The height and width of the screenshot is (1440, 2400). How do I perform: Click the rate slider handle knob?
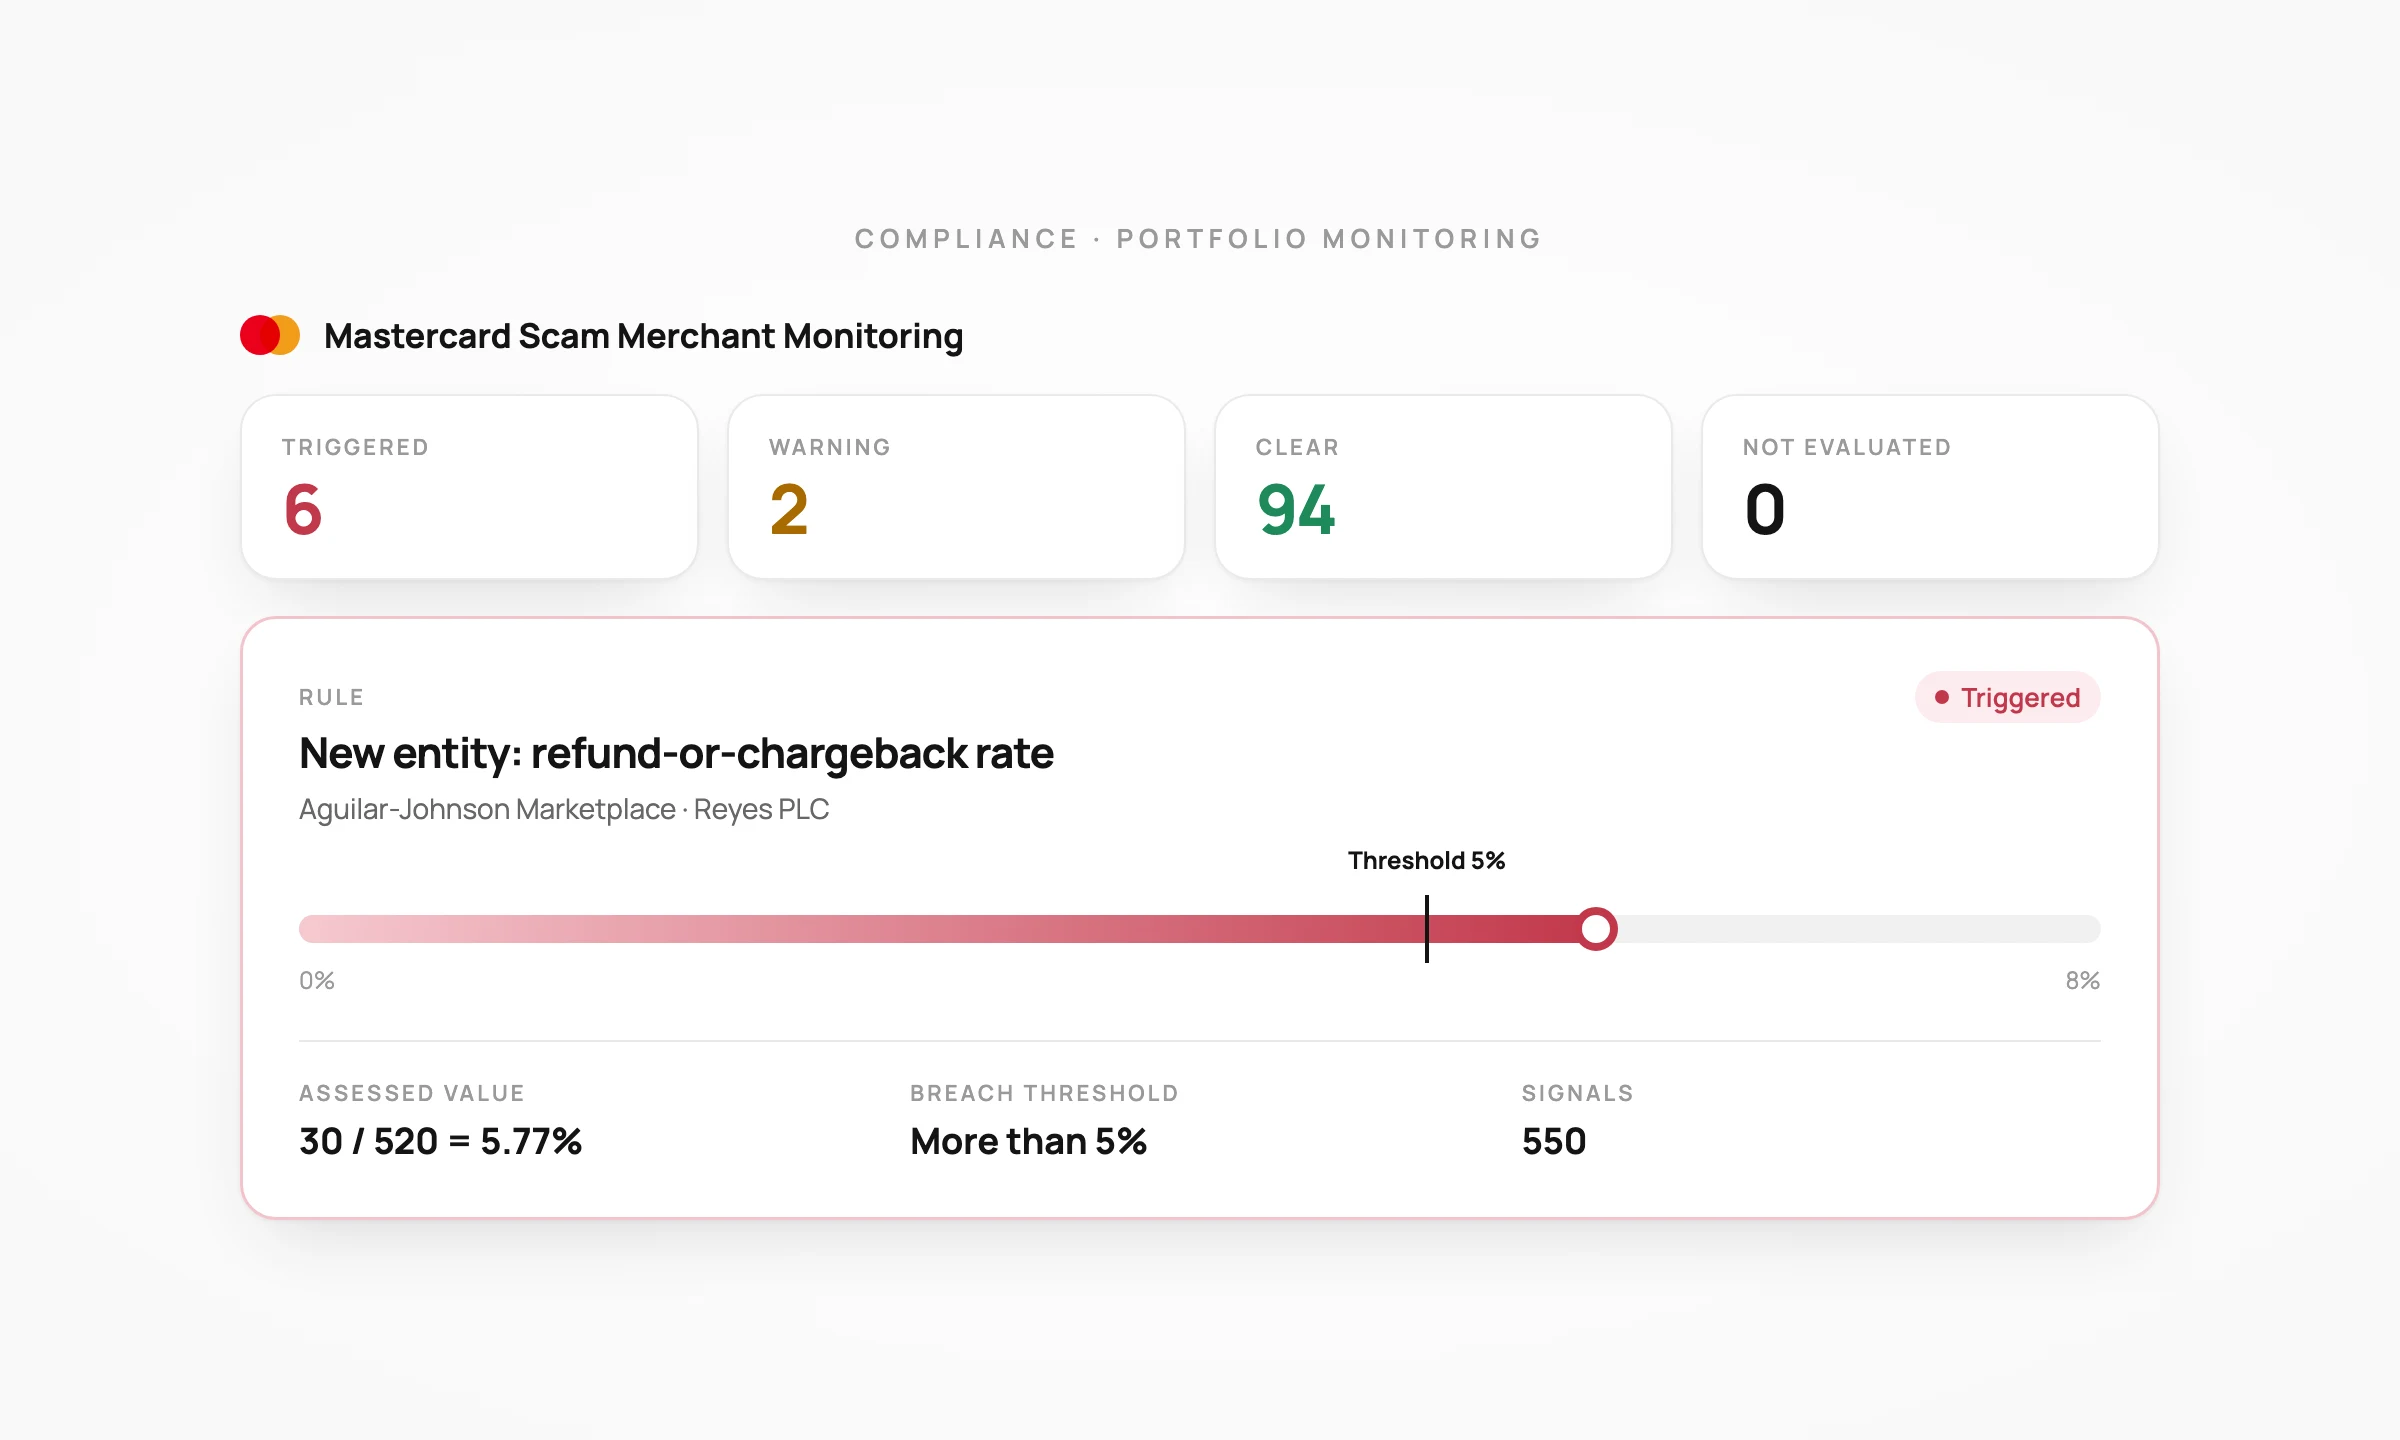(x=1597, y=929)
